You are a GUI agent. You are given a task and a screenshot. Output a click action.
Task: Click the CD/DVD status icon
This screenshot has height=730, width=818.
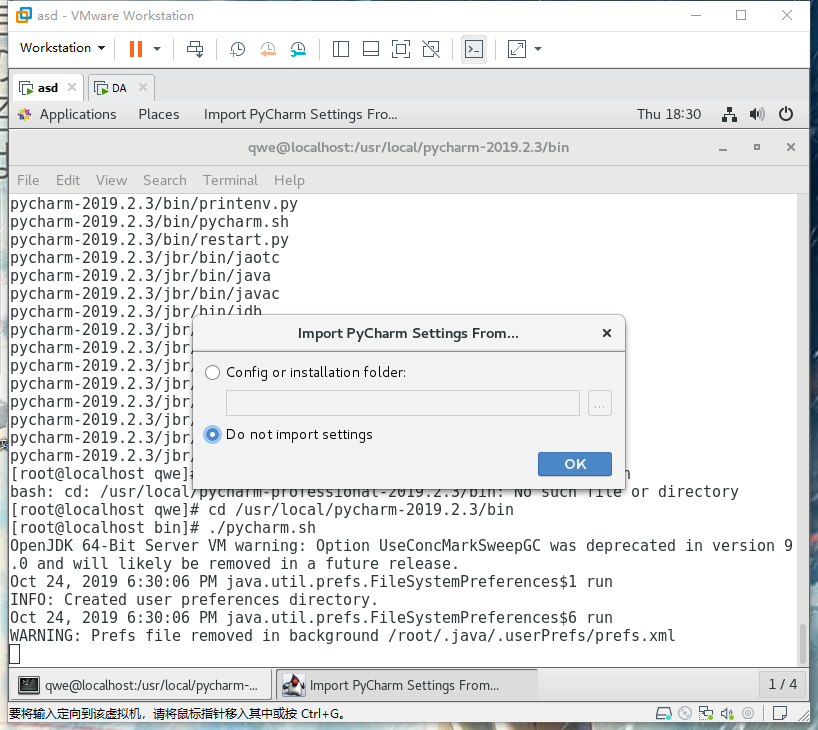(x=685, y=713)
